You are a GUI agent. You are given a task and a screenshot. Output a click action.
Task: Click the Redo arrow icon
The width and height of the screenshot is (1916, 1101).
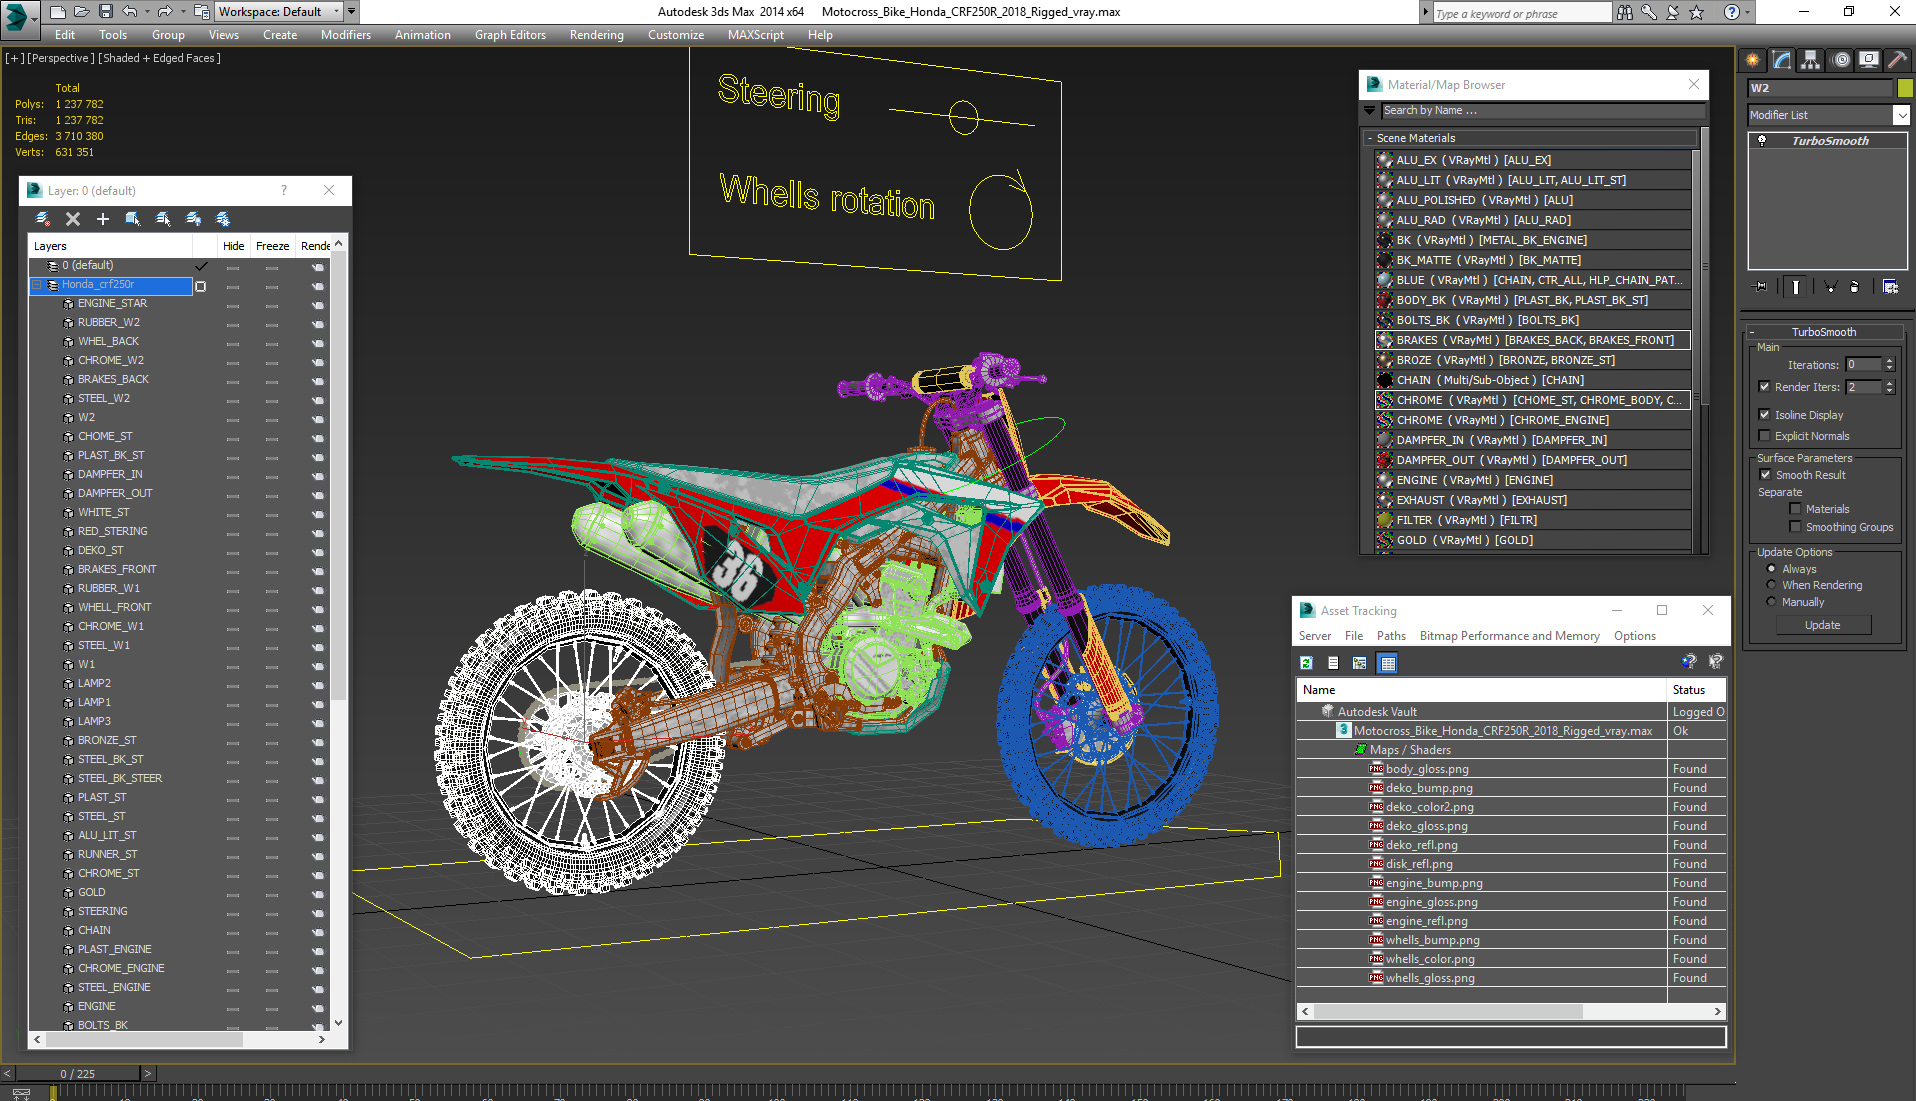click(165, 12)
